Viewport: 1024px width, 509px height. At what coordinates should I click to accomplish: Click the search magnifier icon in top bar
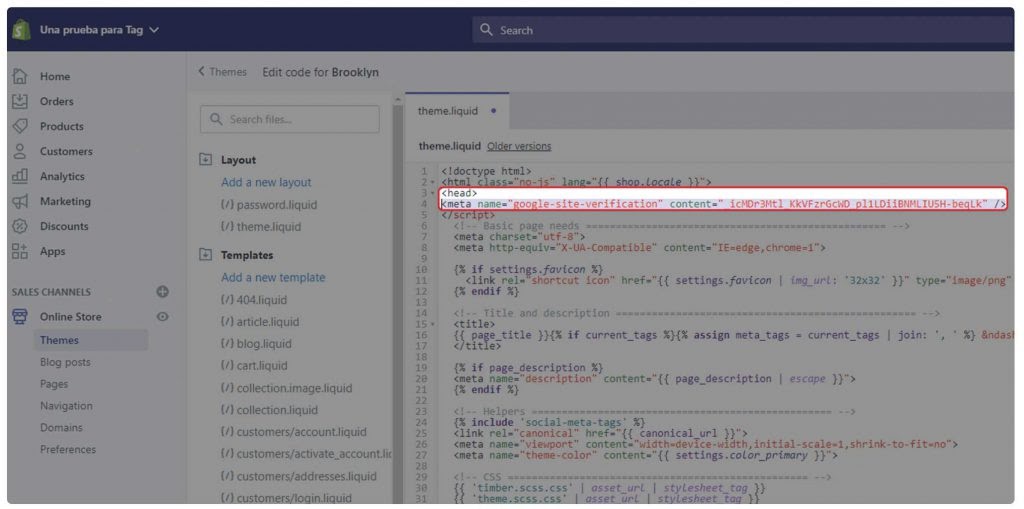click(x=486, y=30)
